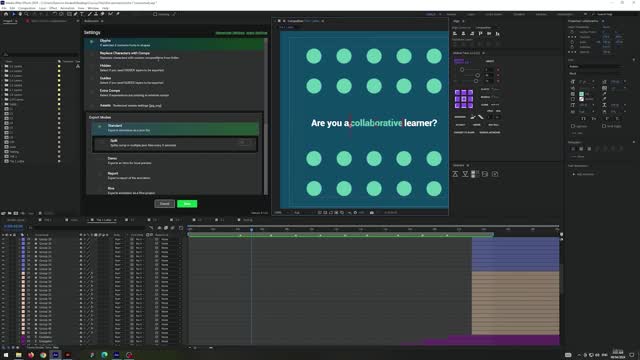Open the Composition menu
Viewport: 640px width, 360px height.
[27, 8]
